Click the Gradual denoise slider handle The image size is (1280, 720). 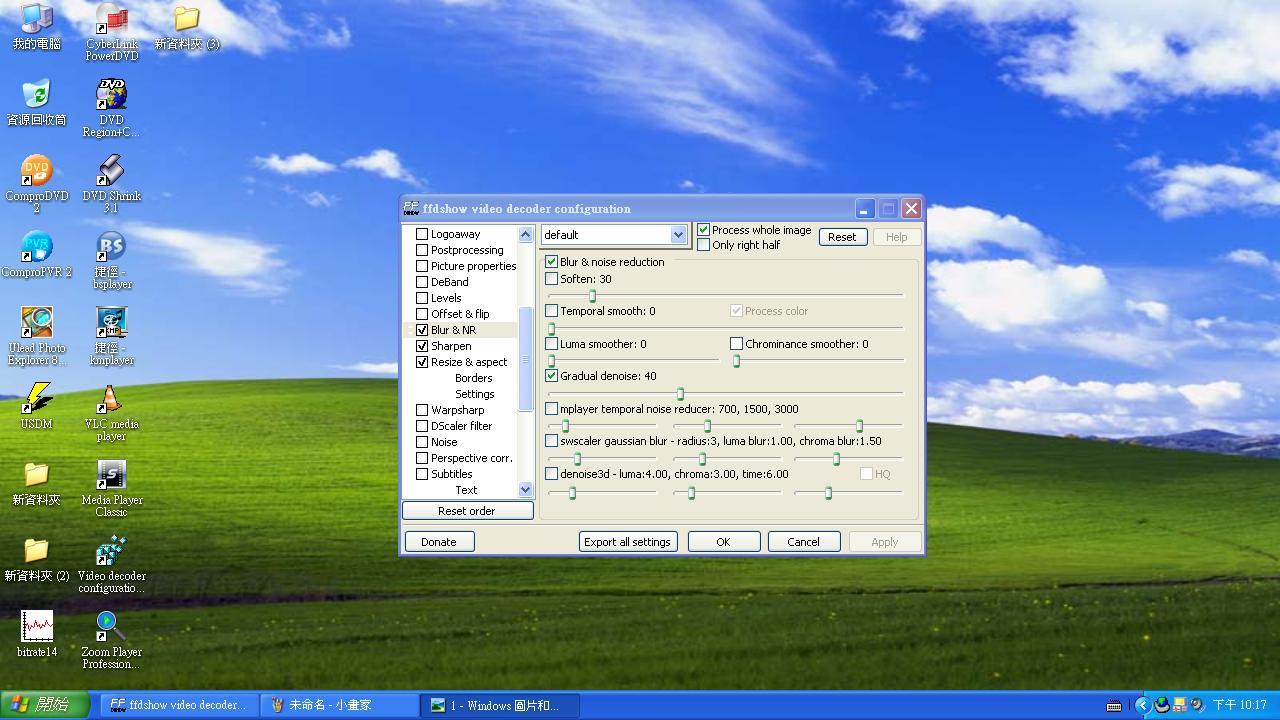click(680, 394)
